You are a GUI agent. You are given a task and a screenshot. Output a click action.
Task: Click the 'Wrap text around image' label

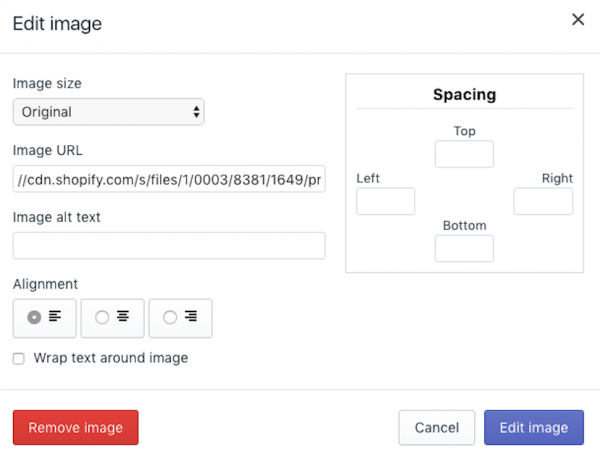point(110,358)
